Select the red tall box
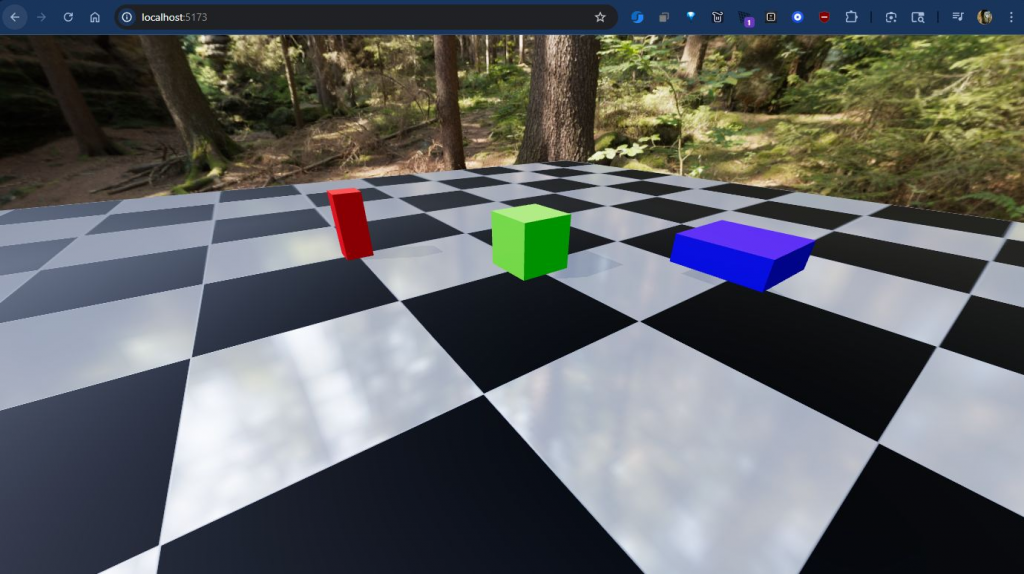The image size is (1024, 574). pos(350,224)
